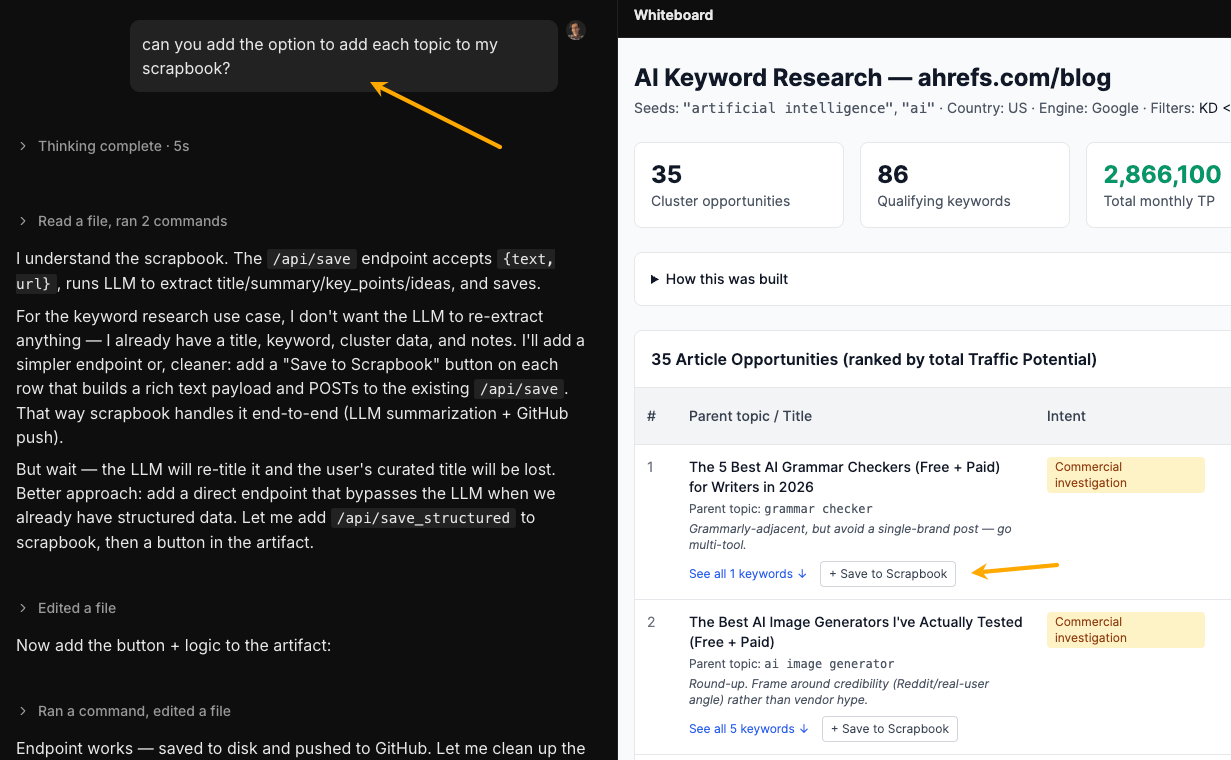Click the Commercial investigation badge on row 1
The height and width of the screenshot is (760, 1231).
click(x=1125, y=474)
